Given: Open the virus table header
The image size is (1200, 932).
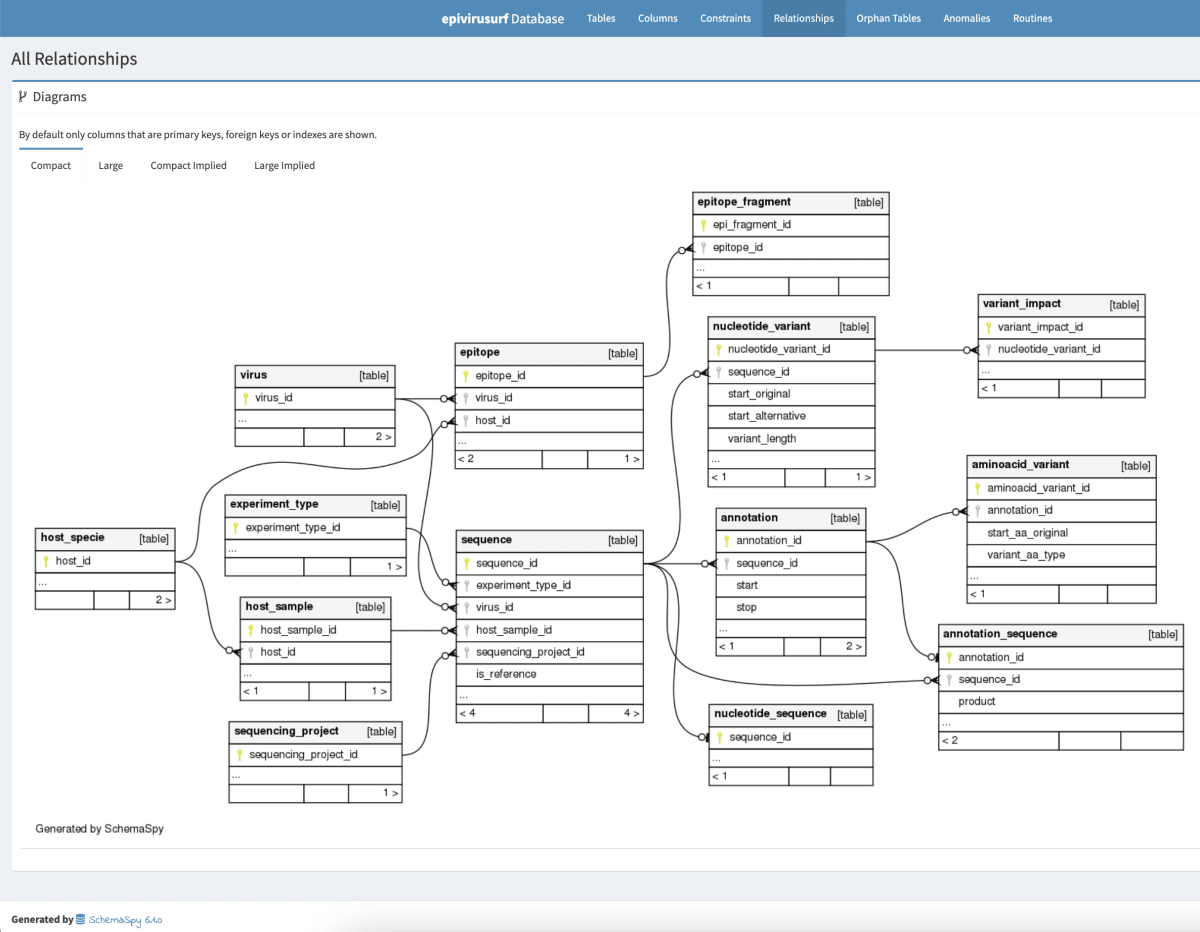Looking at the screenshot, I should (x=315, y=376).
